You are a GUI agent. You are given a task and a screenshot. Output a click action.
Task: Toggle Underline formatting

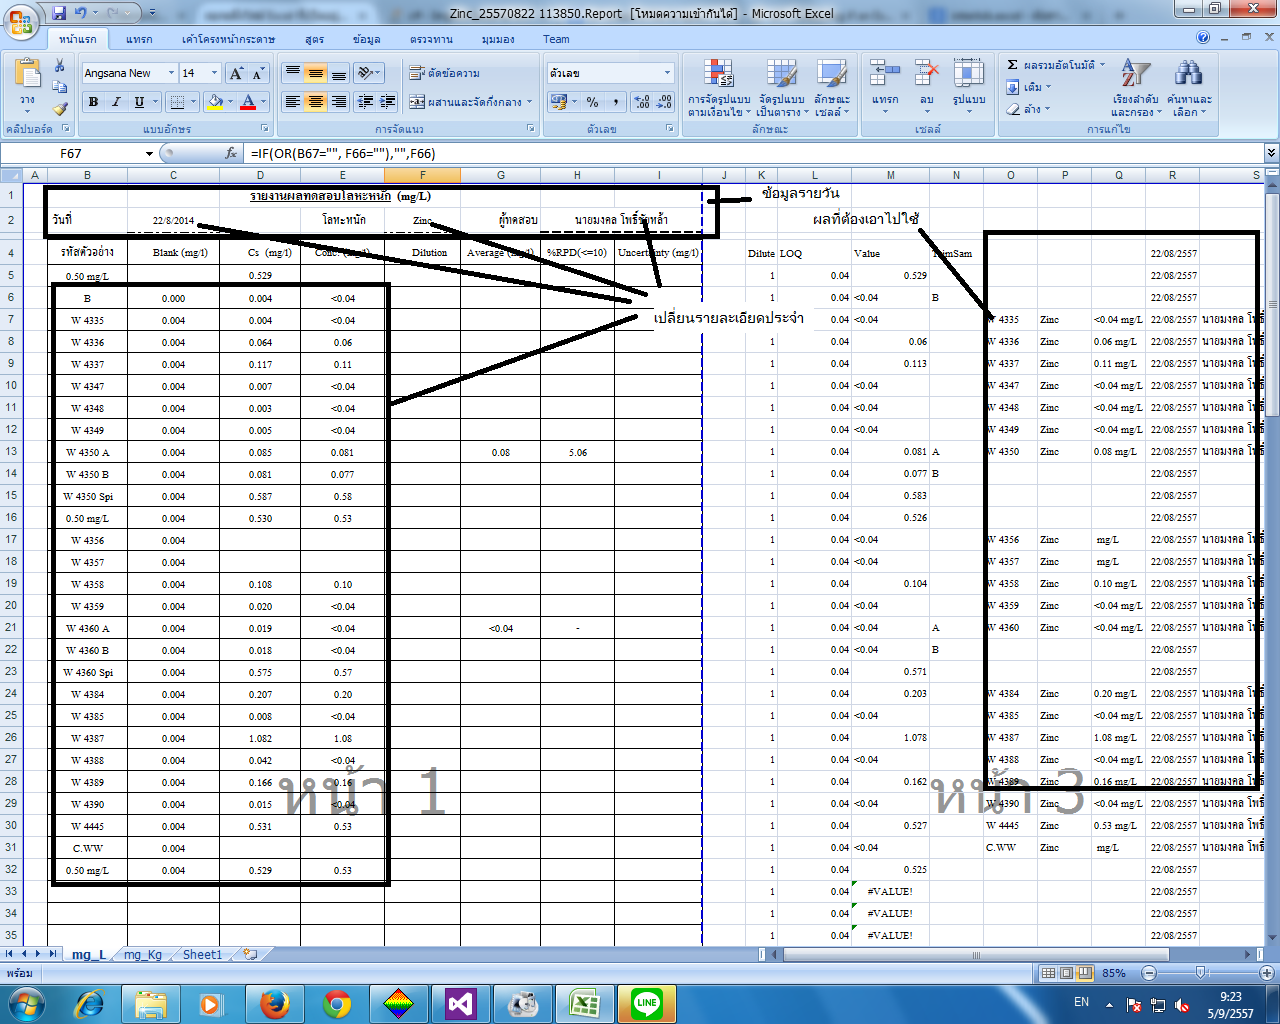139,102
